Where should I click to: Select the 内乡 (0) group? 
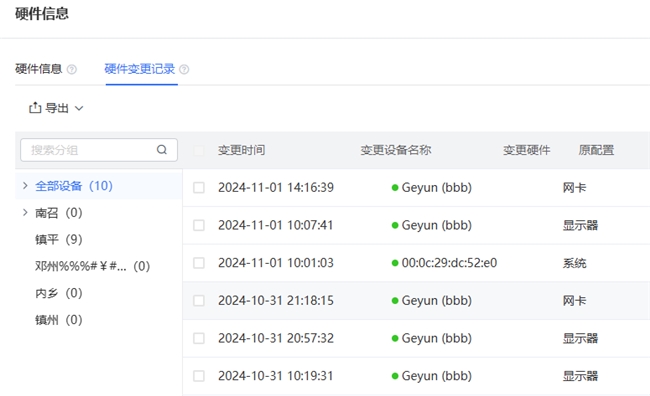(59, 293)
